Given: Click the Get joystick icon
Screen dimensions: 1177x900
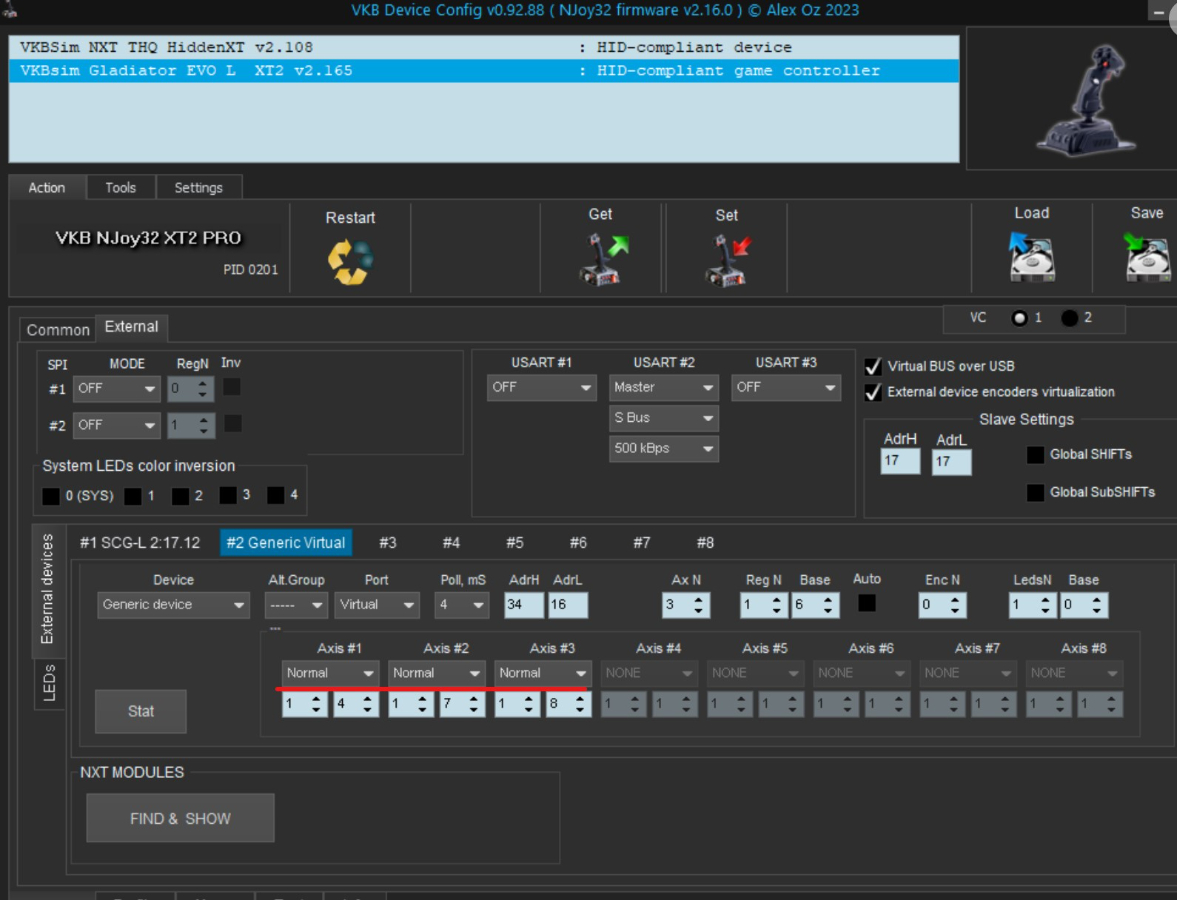Looking at the screenshot, I should (x=602, y=259).
